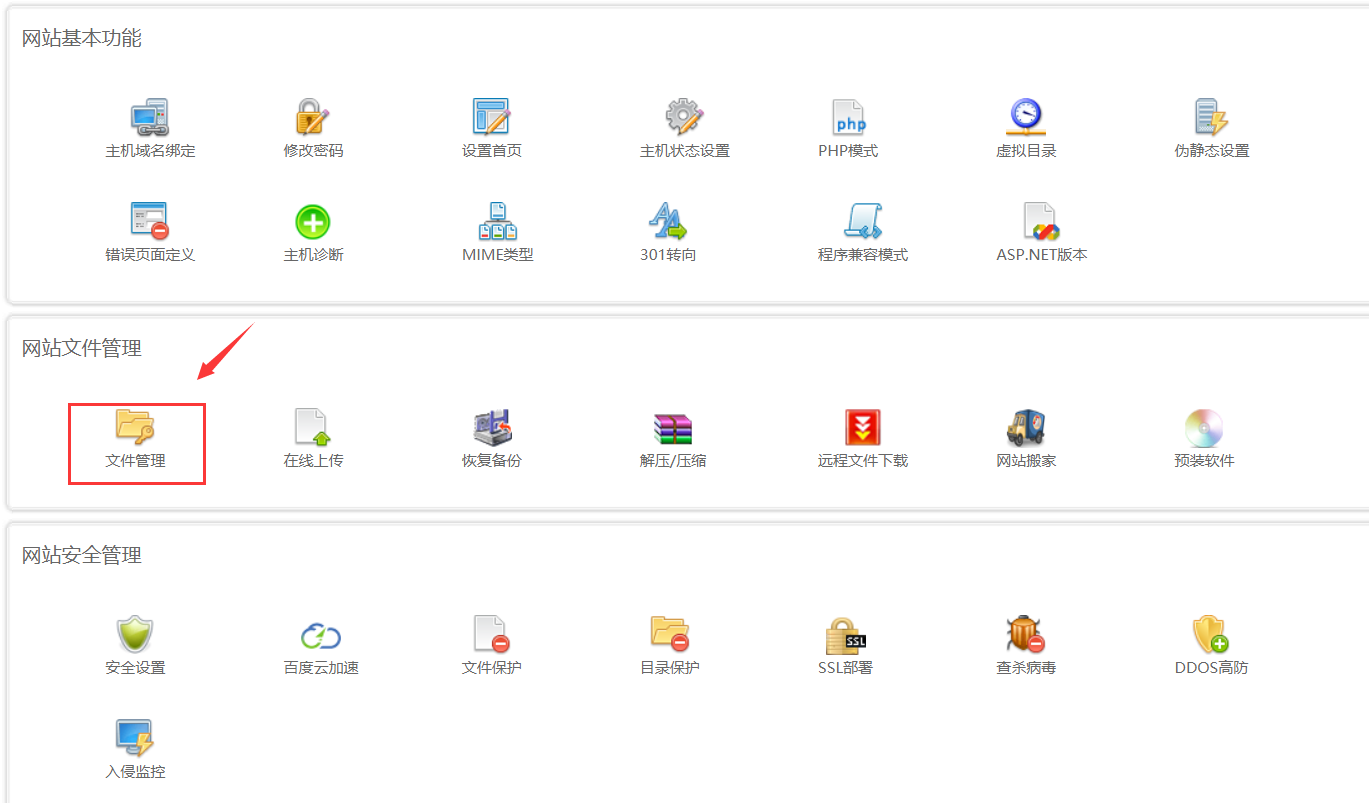Screen dimensions: 1369x803
Task: Open the 文件管理 file manager icon
Action: 135,427
